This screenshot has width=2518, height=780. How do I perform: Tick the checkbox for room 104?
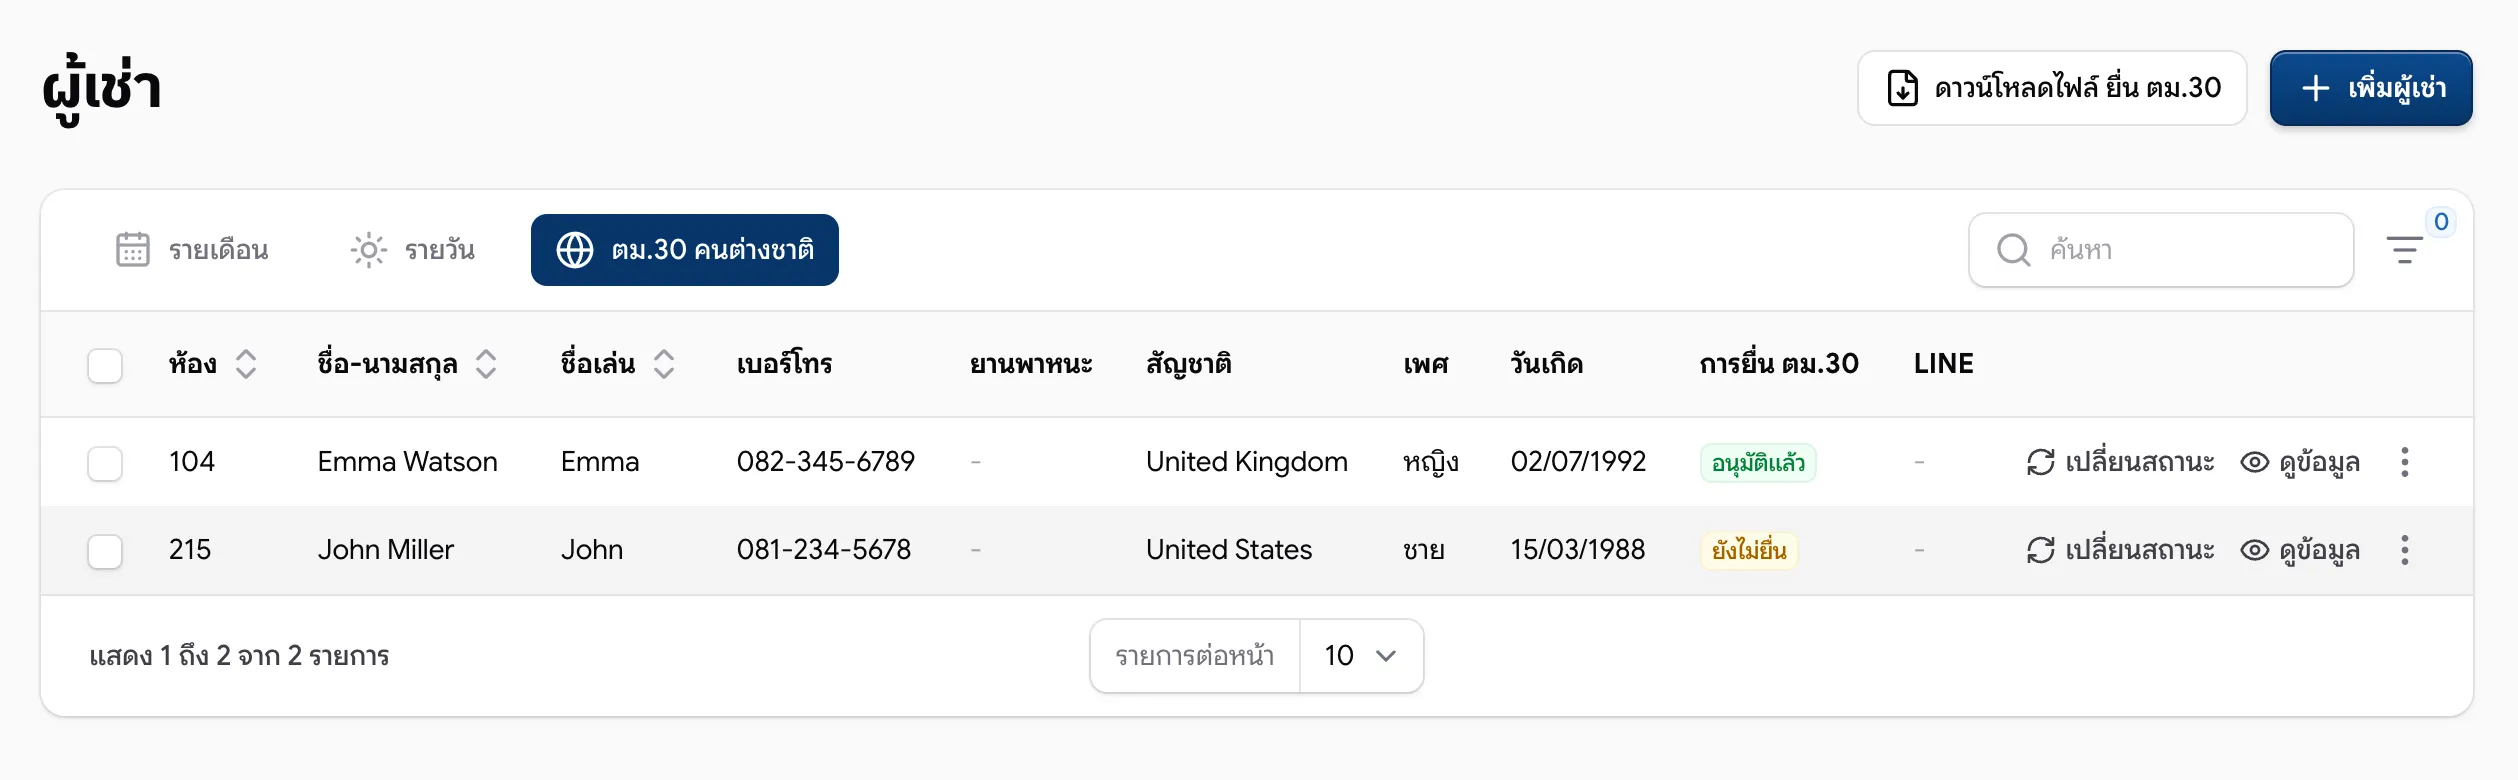tap(105, 464)
